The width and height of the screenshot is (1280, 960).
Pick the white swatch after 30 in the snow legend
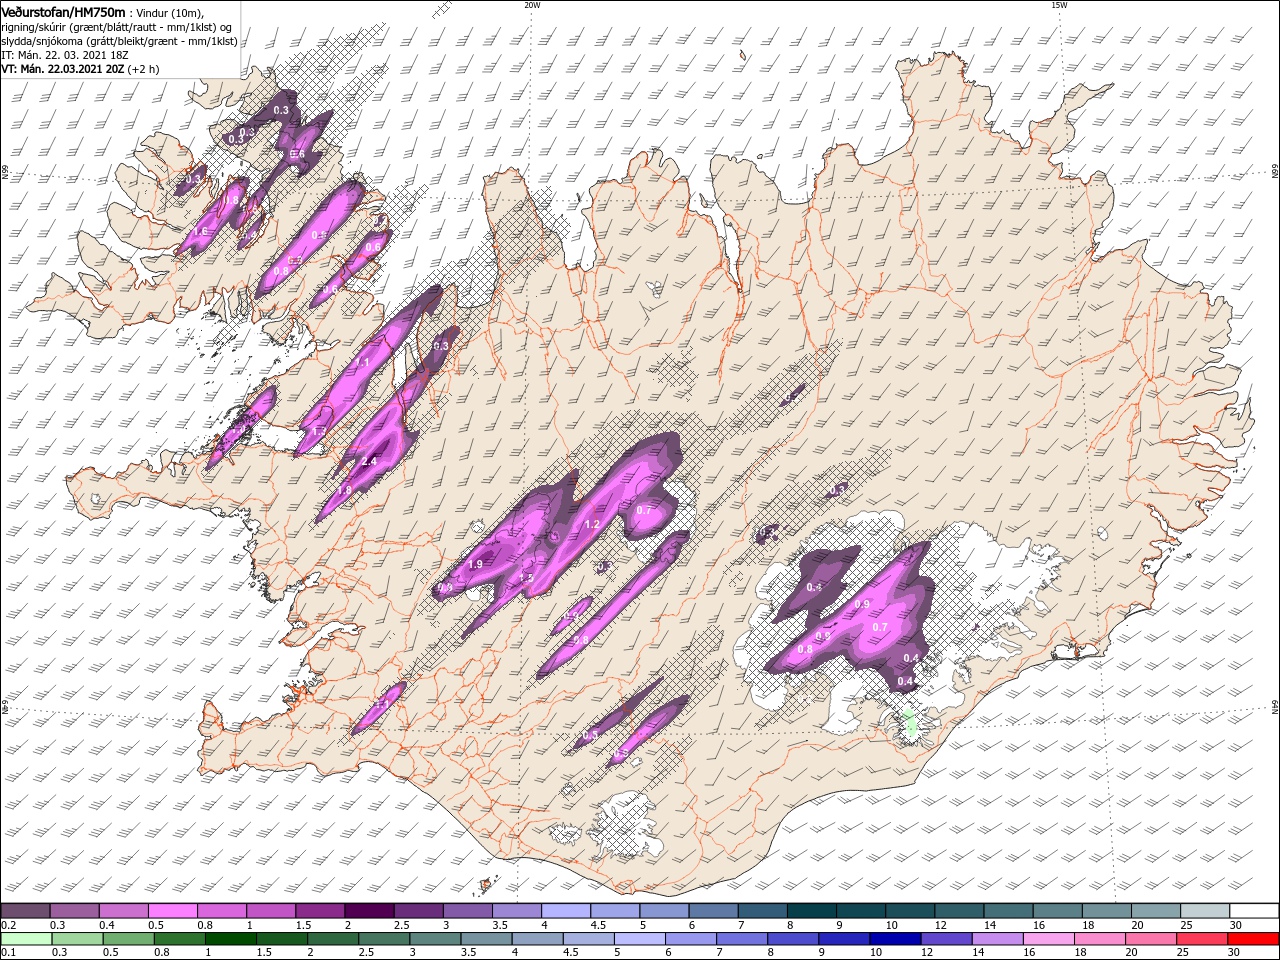pos(1255,911)
